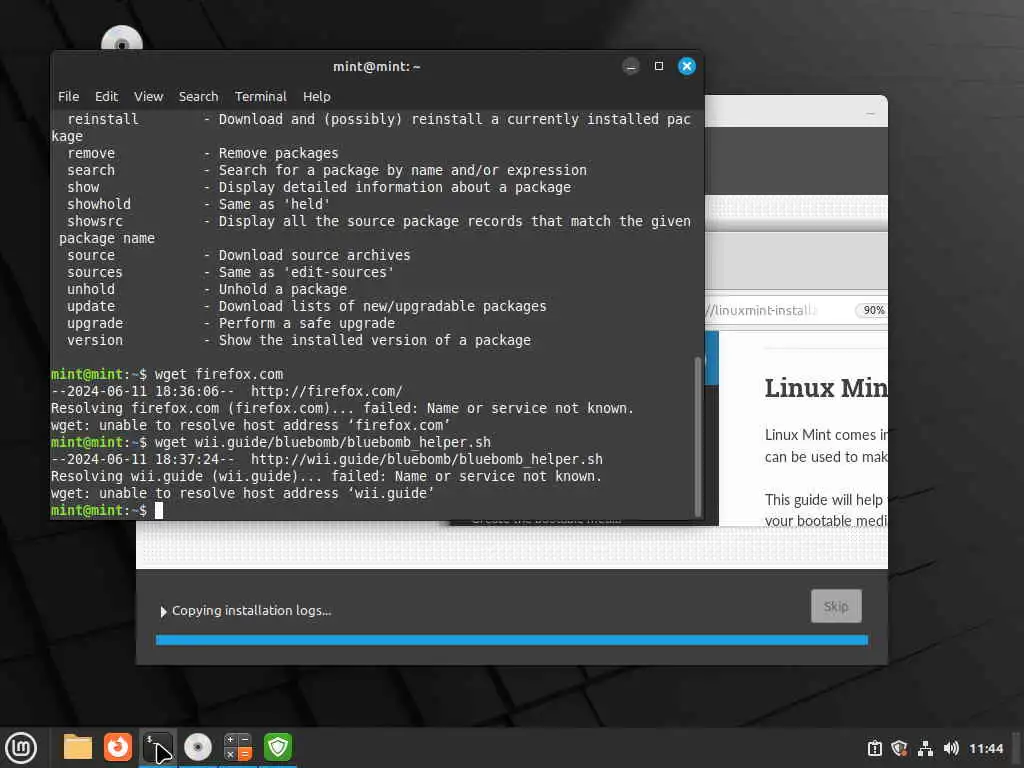Open the terminal Terminal menu
1024x768 pixels.
pos(261,97)
